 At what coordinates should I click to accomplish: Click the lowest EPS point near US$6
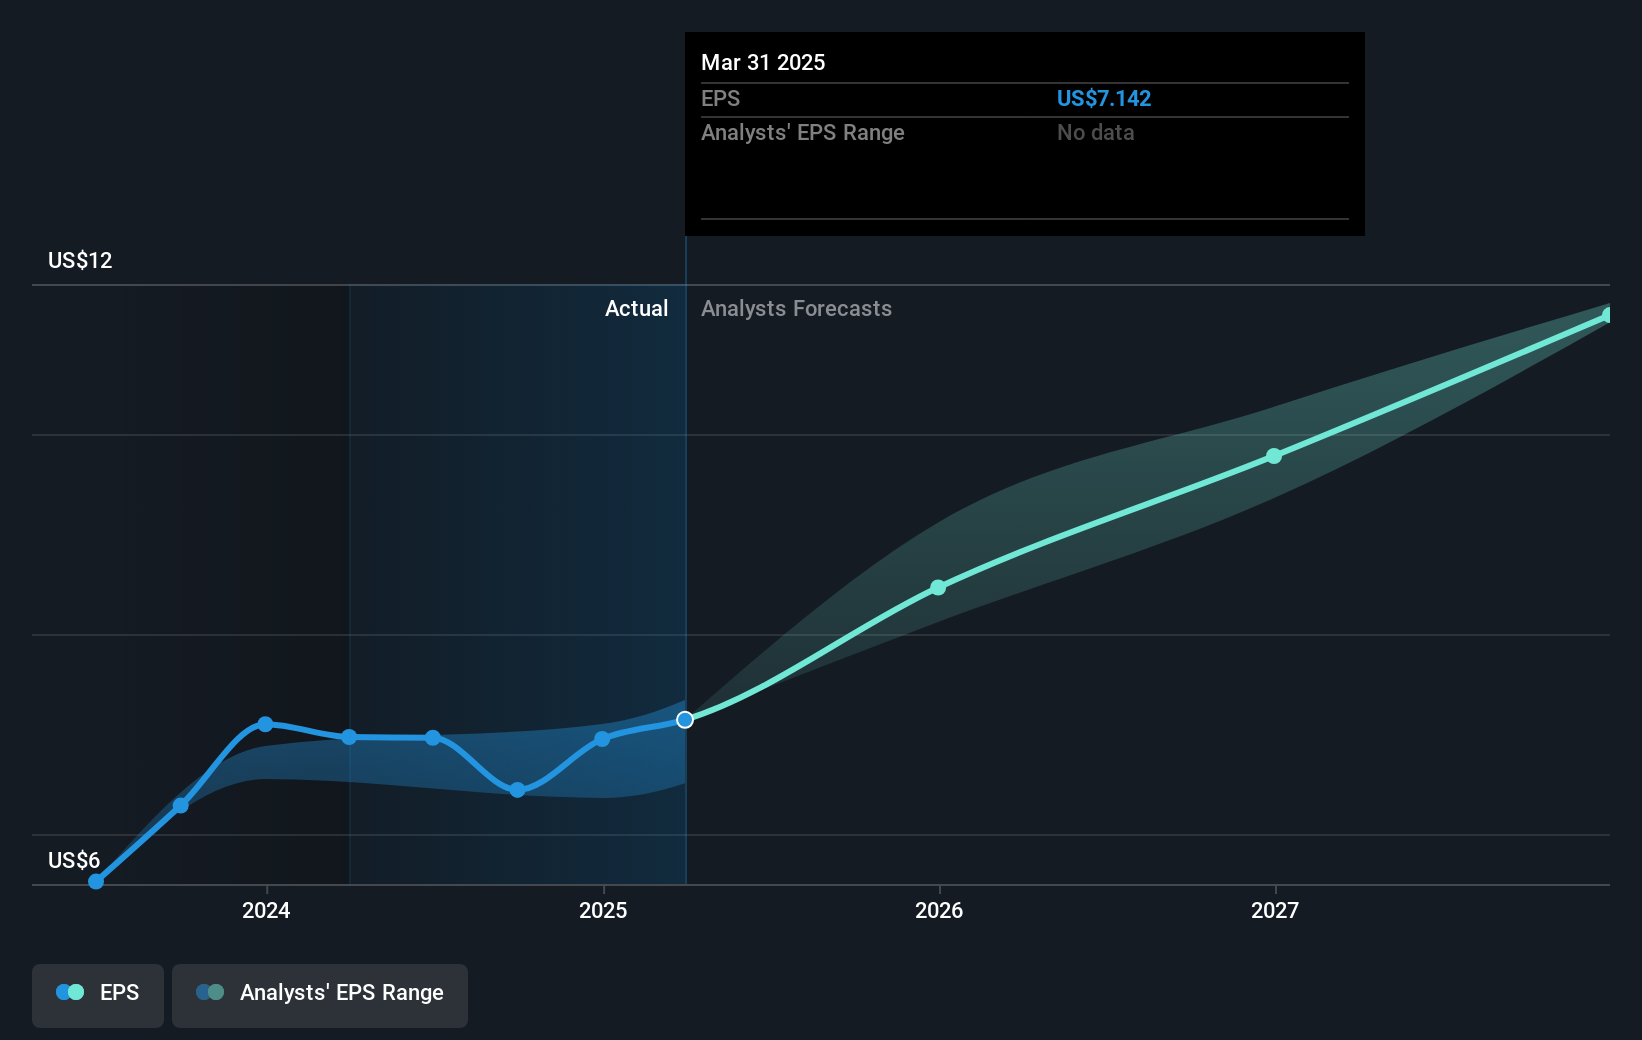(x=96, y=881)
